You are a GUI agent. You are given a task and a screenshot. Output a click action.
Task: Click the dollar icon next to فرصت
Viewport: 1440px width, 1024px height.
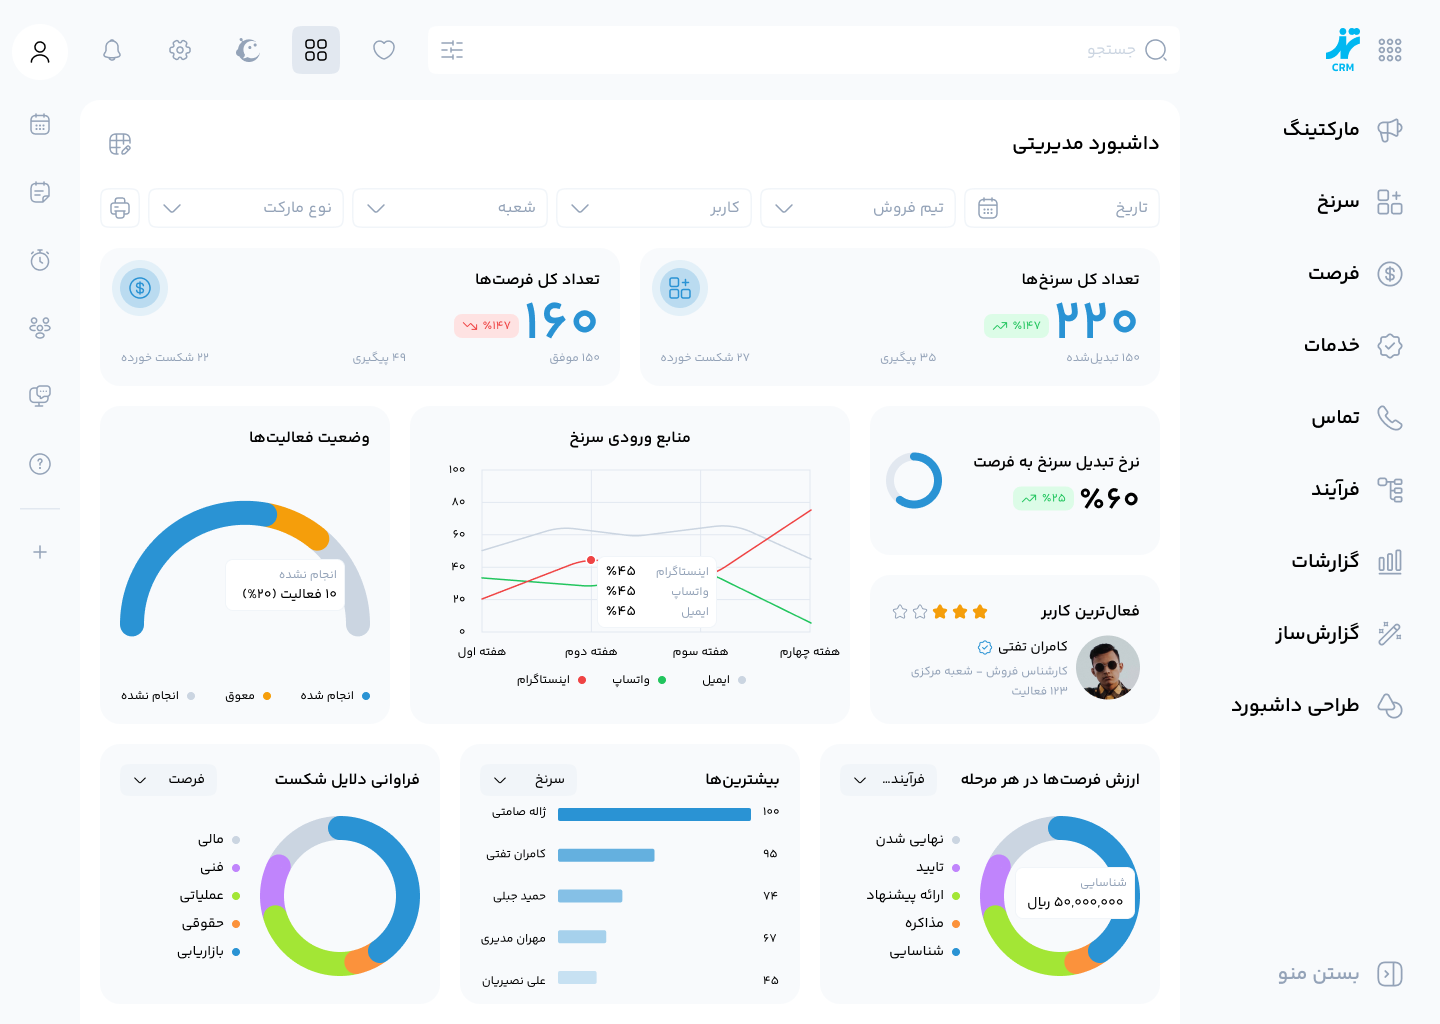coord(1390,274)
